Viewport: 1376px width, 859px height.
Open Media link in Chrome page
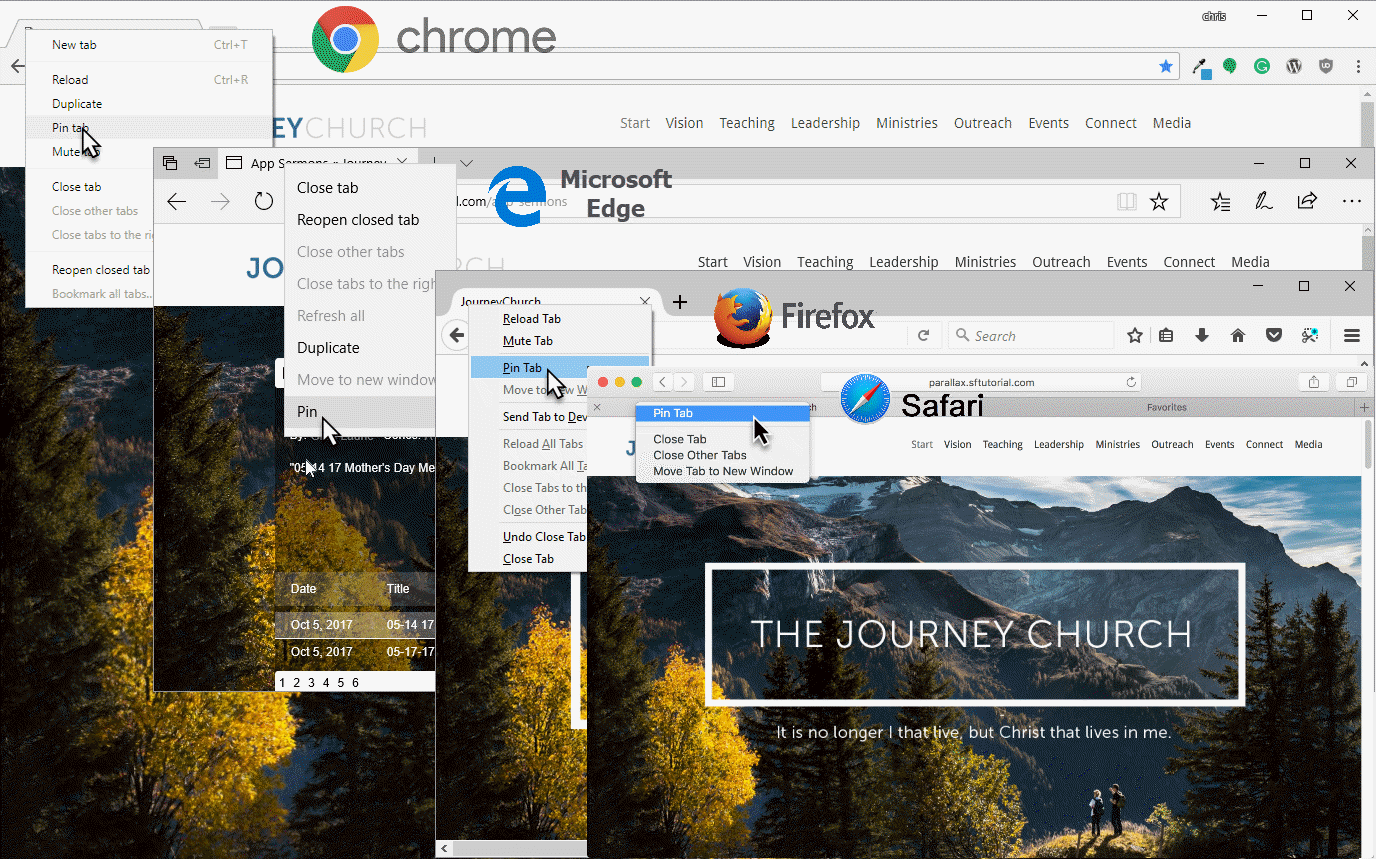(1171, 123)
